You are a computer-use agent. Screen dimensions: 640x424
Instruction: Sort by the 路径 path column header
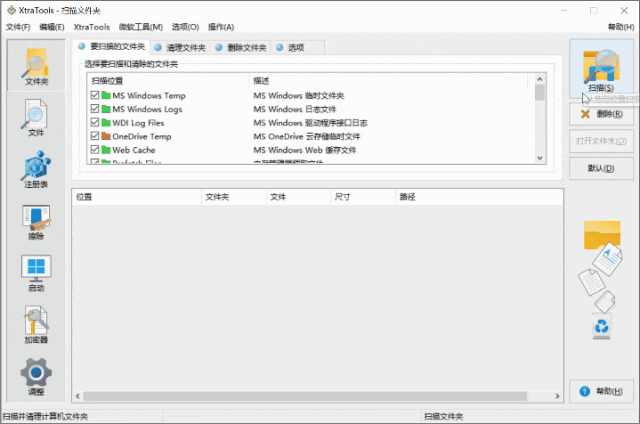pyautogui.click(x=479, y=197)
